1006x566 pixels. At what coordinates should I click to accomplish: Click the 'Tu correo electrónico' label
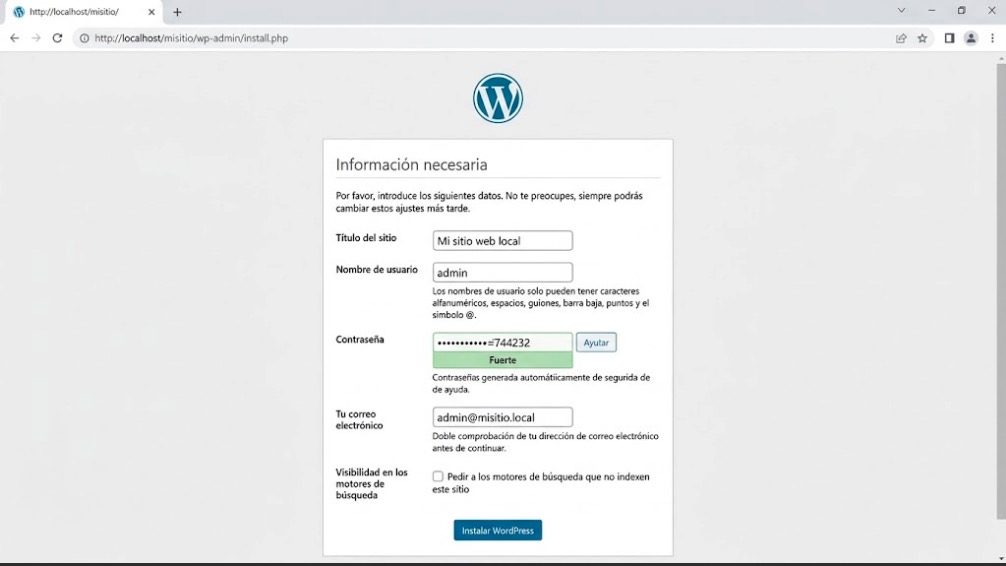(359, 420)
